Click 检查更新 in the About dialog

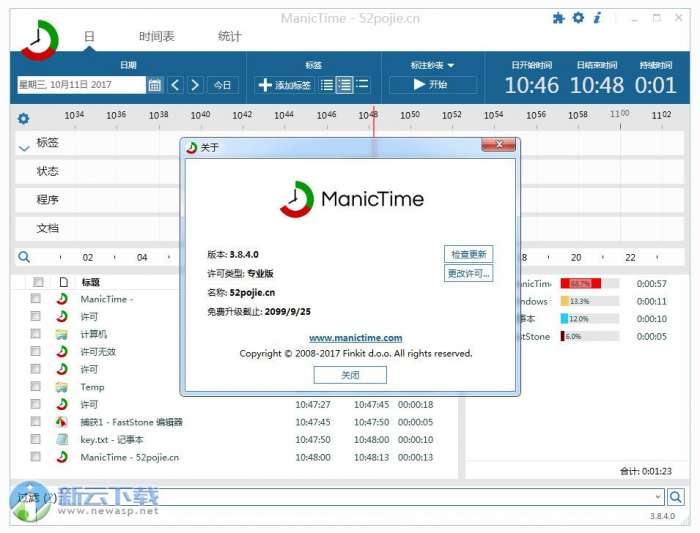coord(468,254)
